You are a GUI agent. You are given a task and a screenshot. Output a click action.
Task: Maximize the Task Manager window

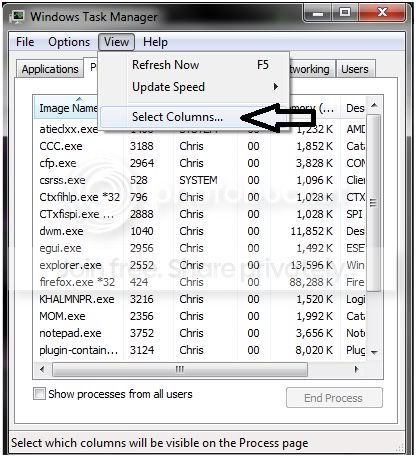click(x=345, y=14)
